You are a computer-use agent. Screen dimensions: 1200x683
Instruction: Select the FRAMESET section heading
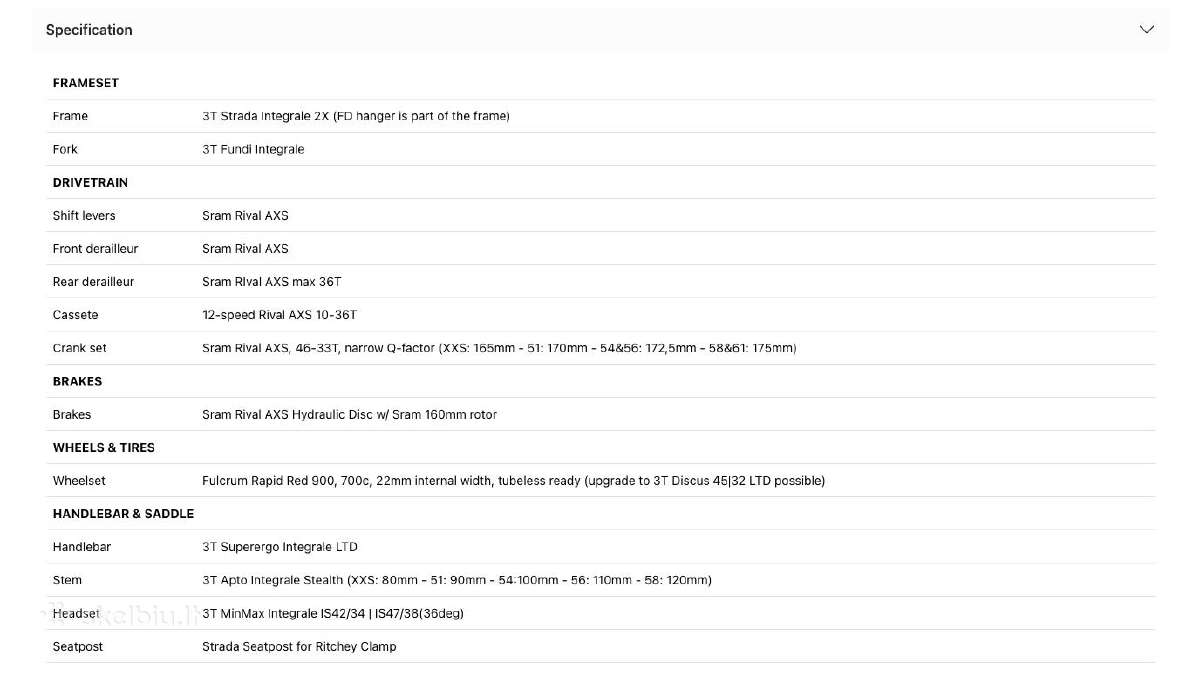(86, 83)
